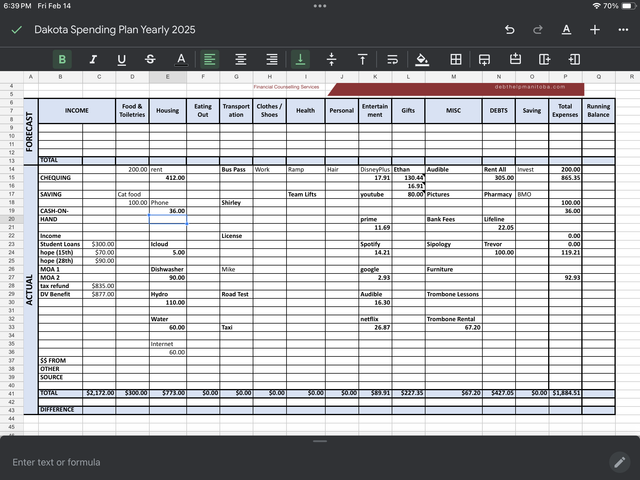
Task: Click the $877.00 DV Benefit amount
Action: [x=99, y=294]
